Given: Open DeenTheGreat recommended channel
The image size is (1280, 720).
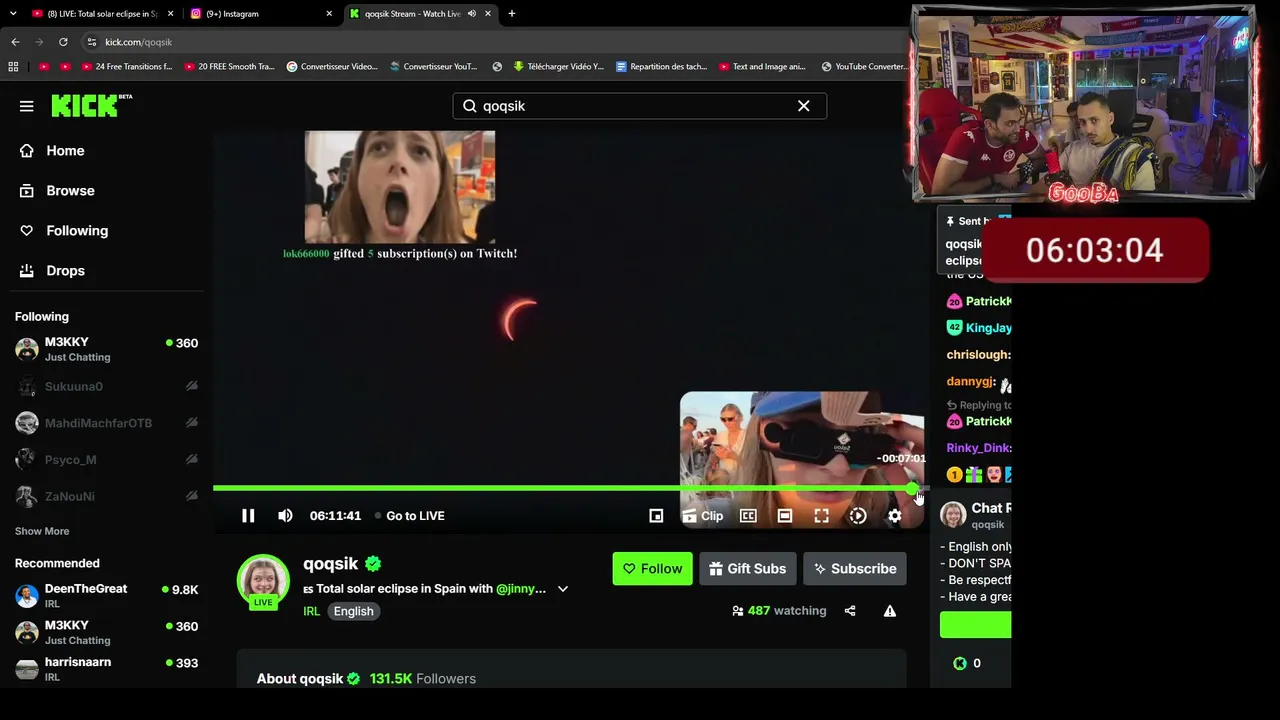Looking at the screenshot, I should 106,596.
